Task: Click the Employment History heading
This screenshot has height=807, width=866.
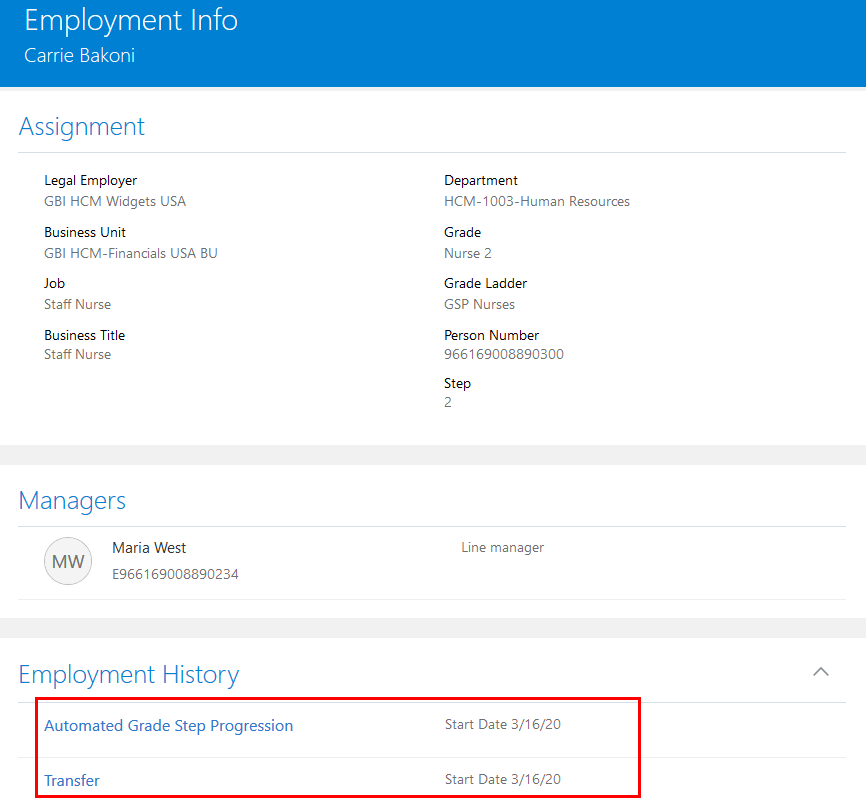Action: pos(129,675)
